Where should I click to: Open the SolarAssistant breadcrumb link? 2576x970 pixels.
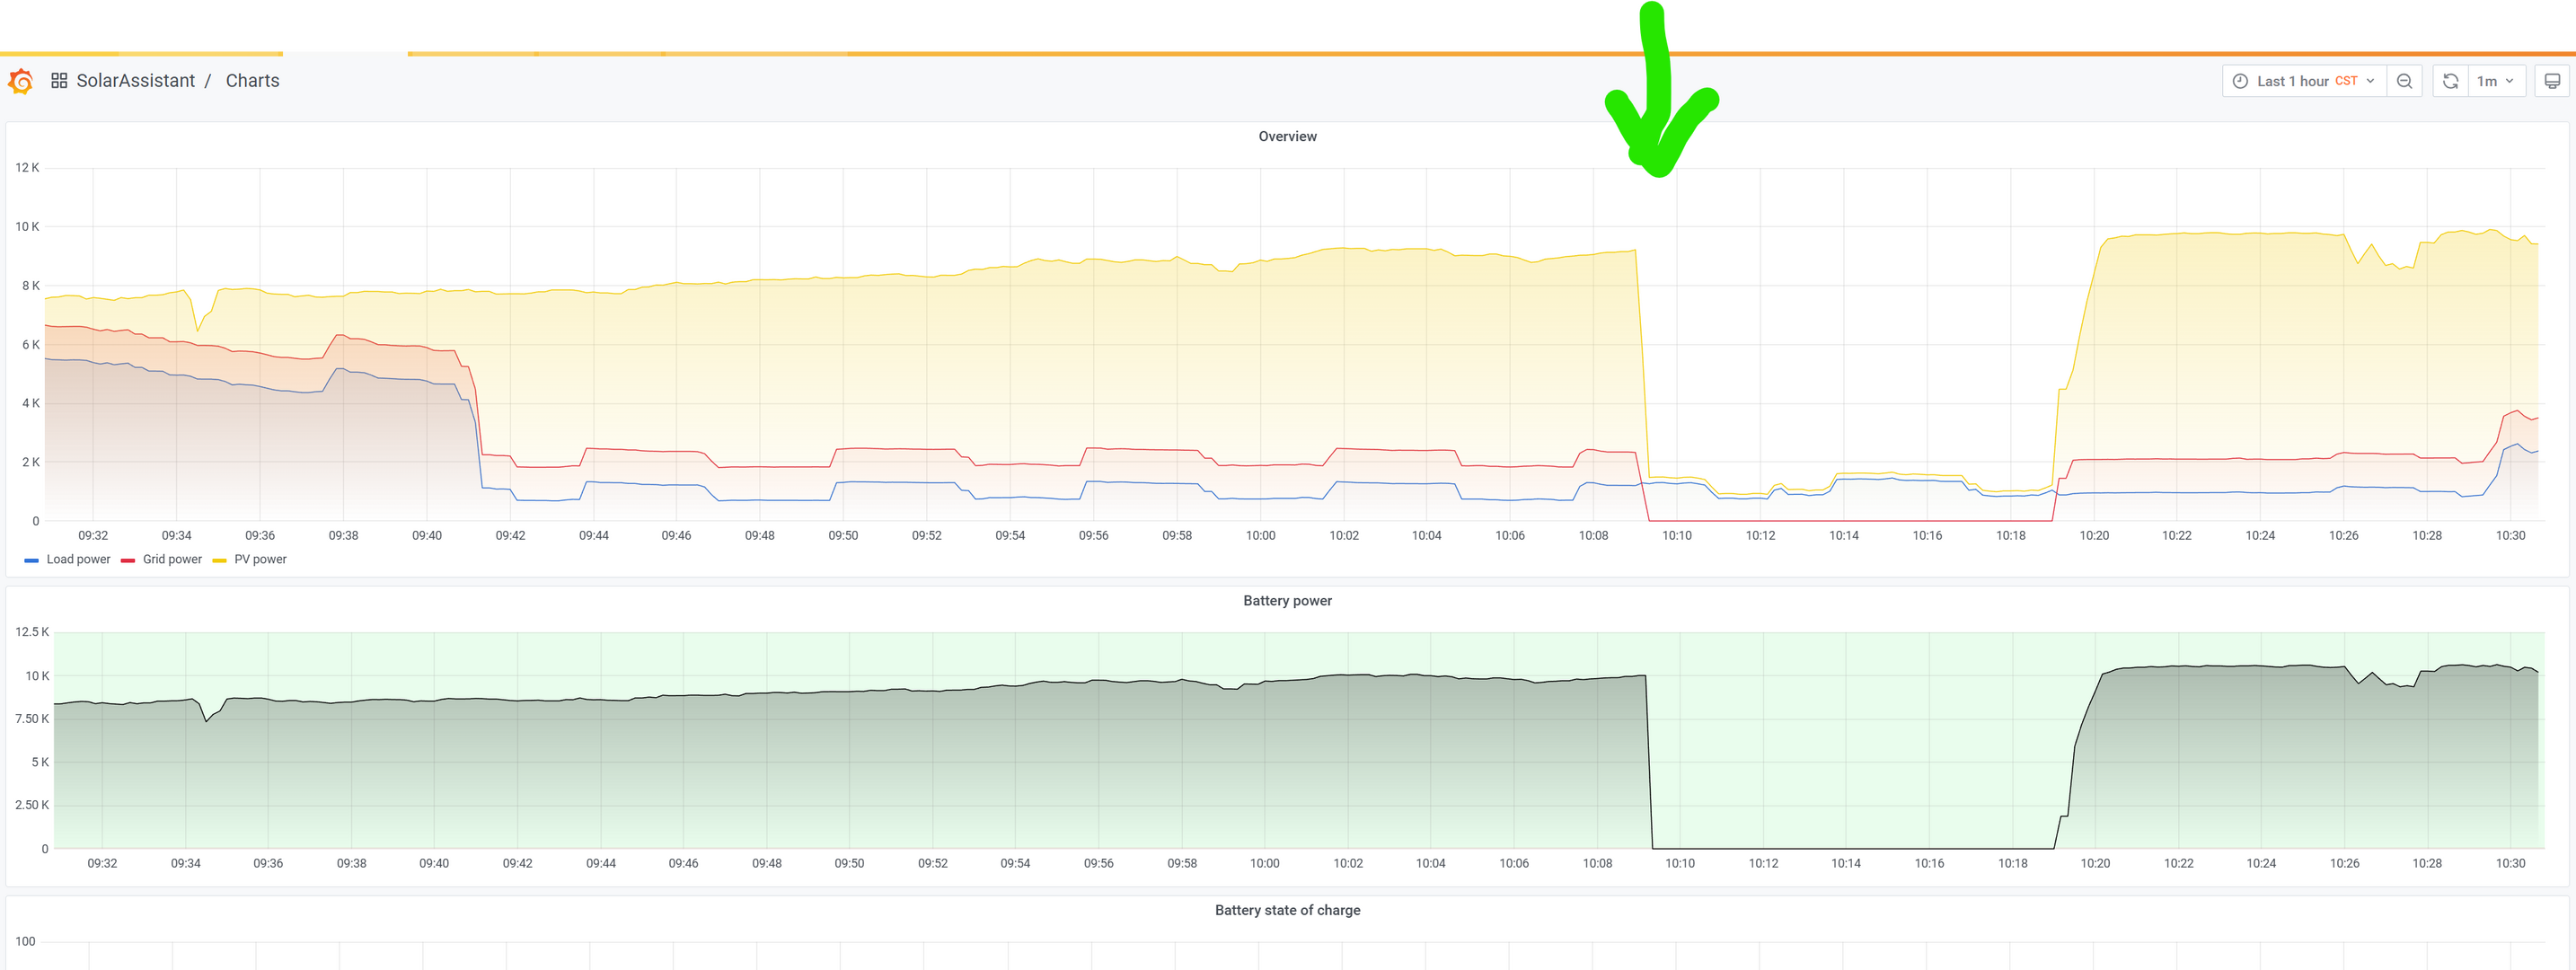pyautogui.click(x=136, y=81)
